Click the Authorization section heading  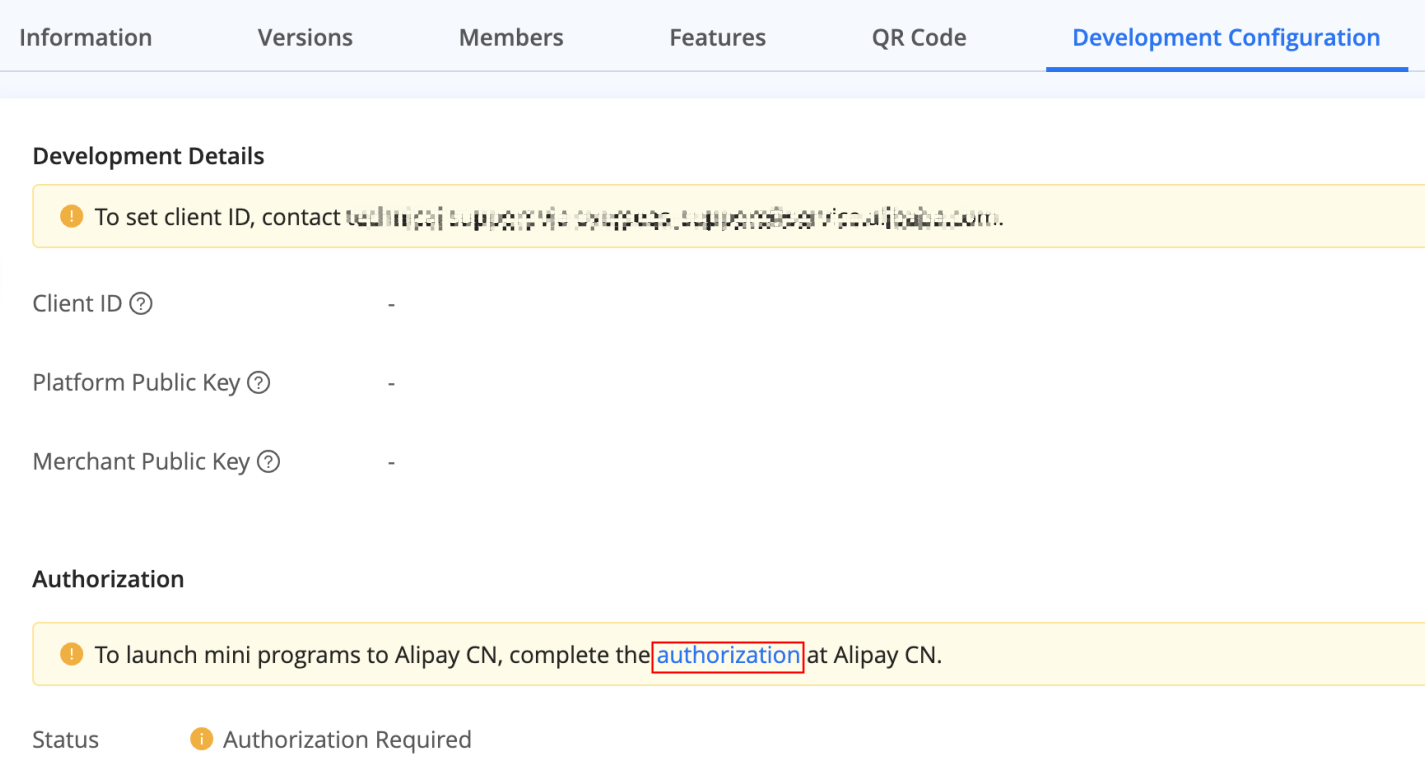pos(108,579)
